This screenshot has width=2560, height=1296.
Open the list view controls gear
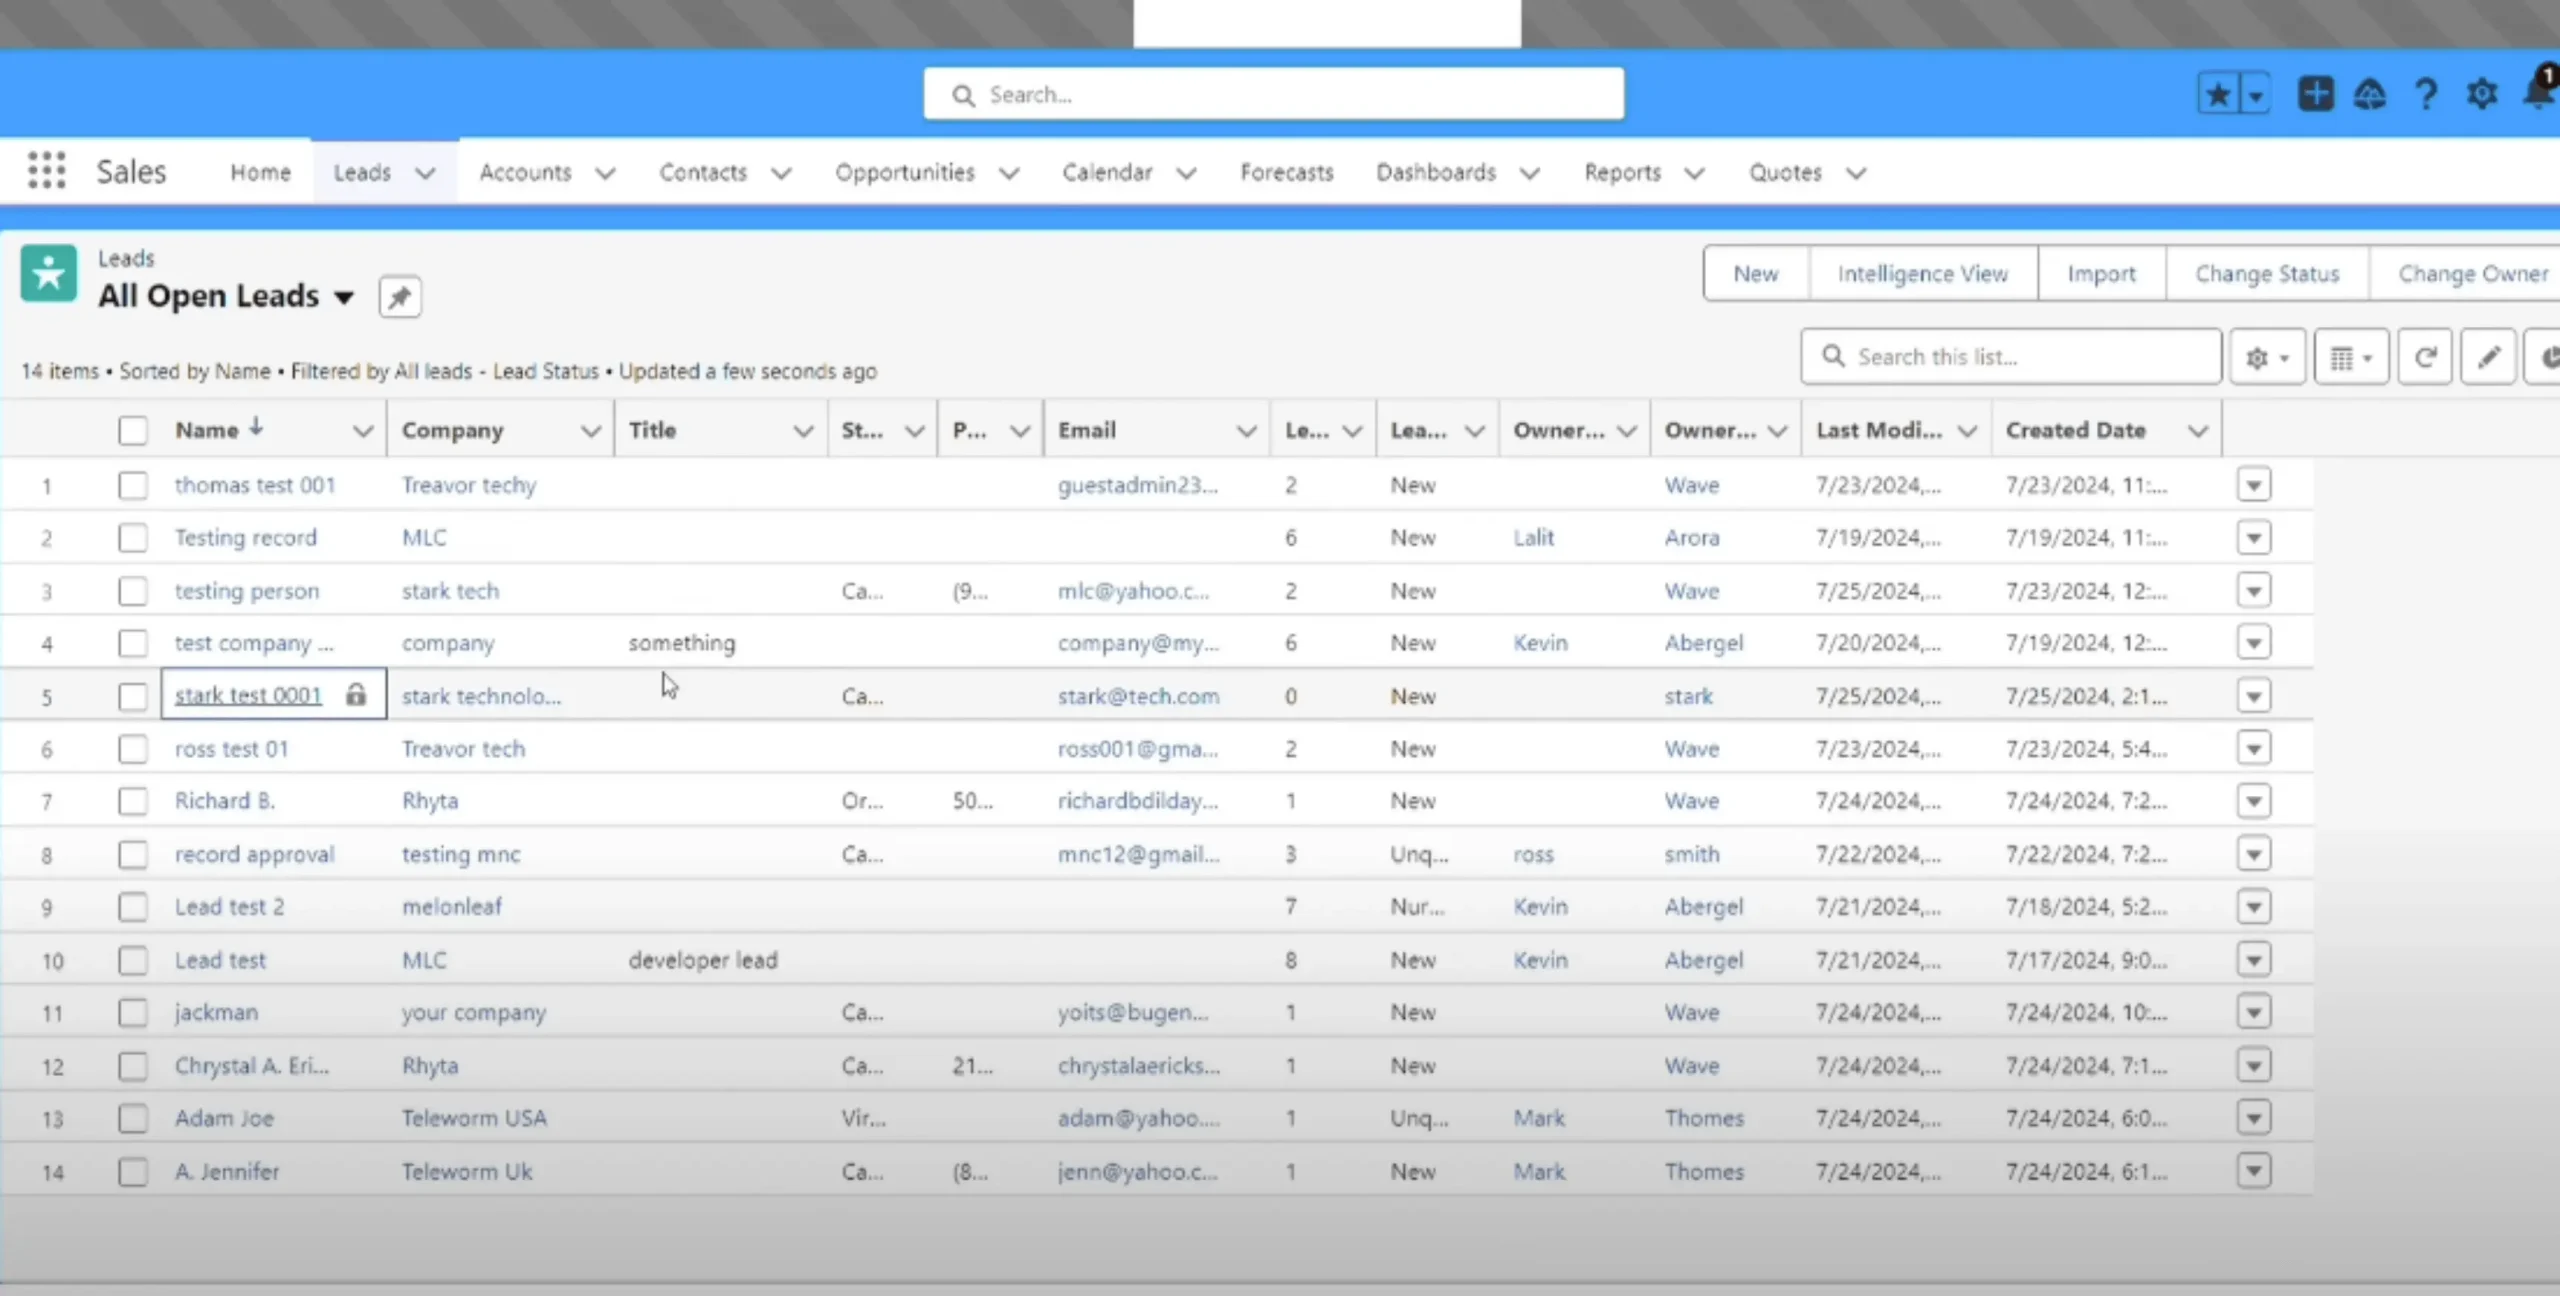(x=2266, y=358)
